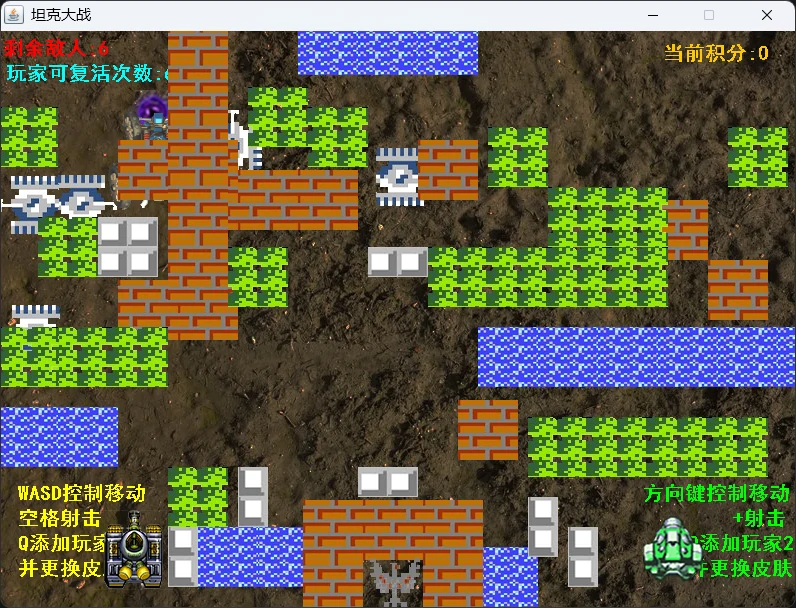Click the enemy tank beside the right brick block
The image size is (796, 608).
[x=397, y=176]
